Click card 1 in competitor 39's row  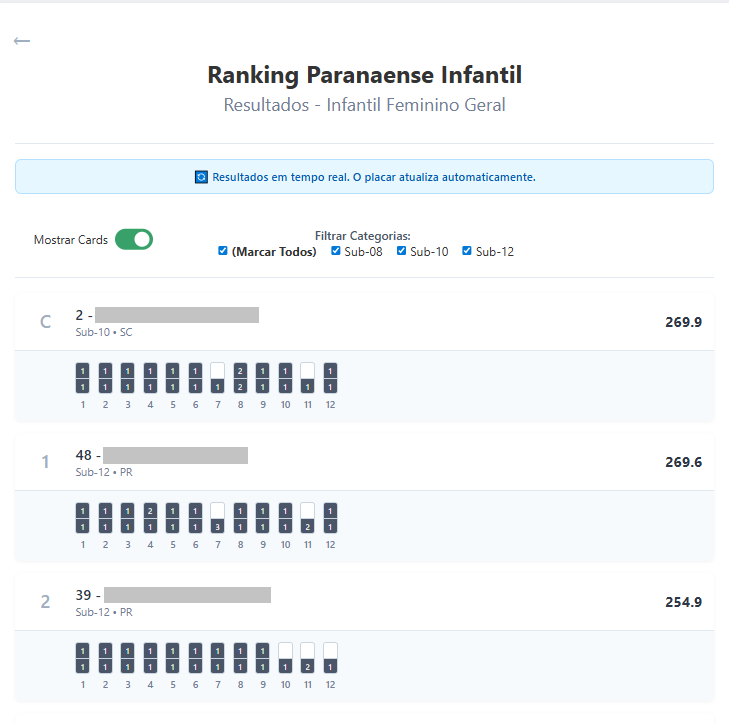tap(82, 658)
